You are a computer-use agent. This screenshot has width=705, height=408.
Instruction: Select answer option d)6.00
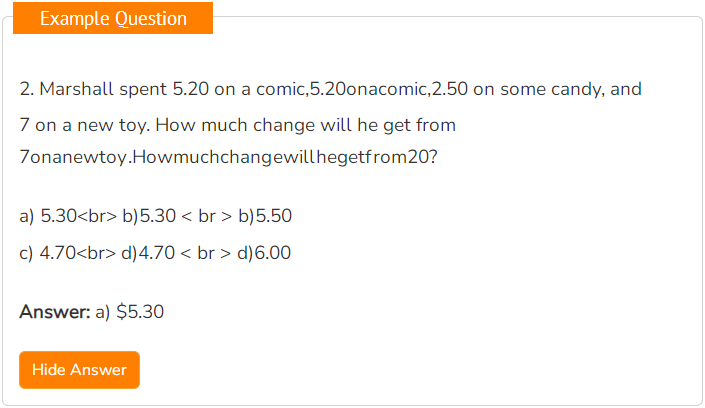(264, 253)
